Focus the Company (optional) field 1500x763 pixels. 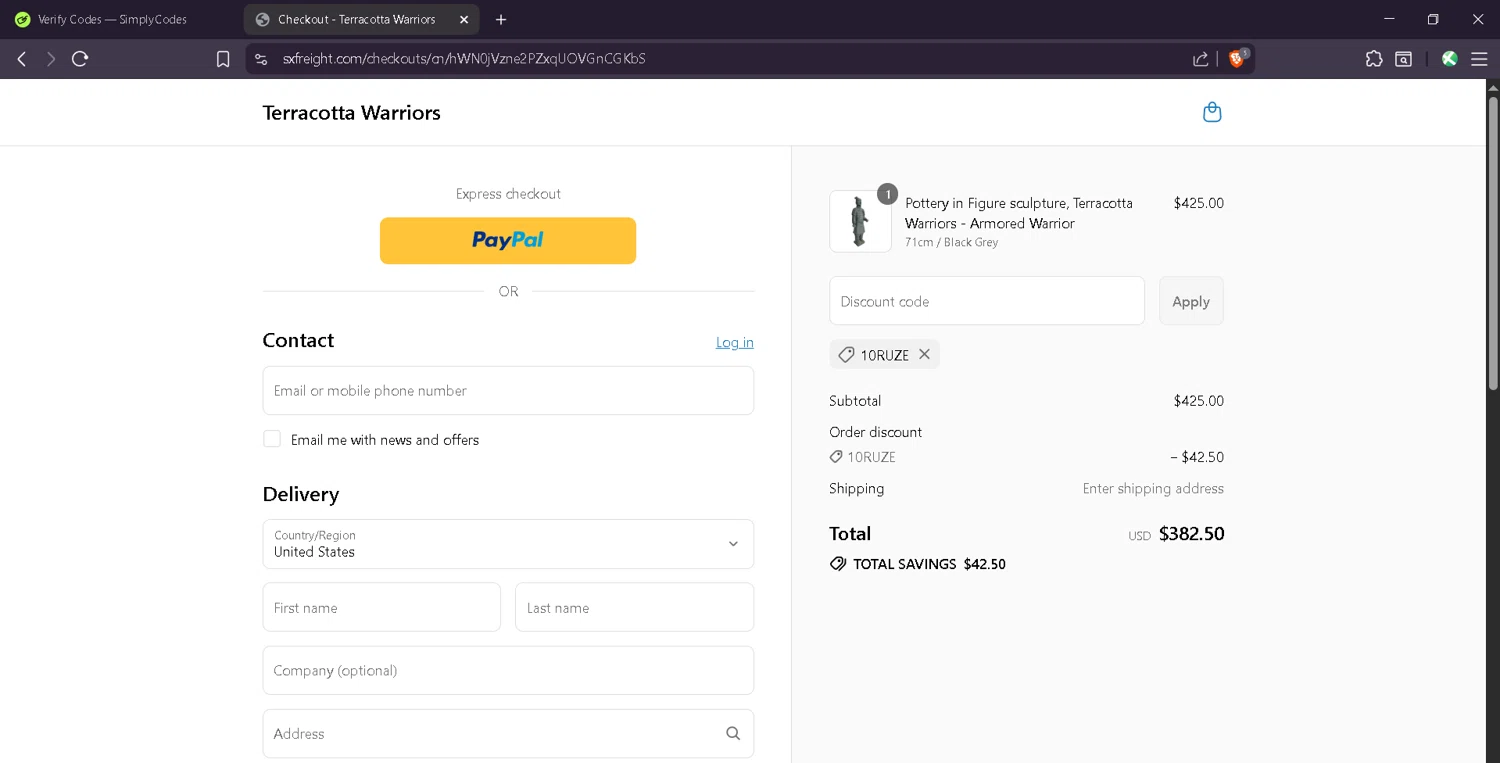point(508,670)
